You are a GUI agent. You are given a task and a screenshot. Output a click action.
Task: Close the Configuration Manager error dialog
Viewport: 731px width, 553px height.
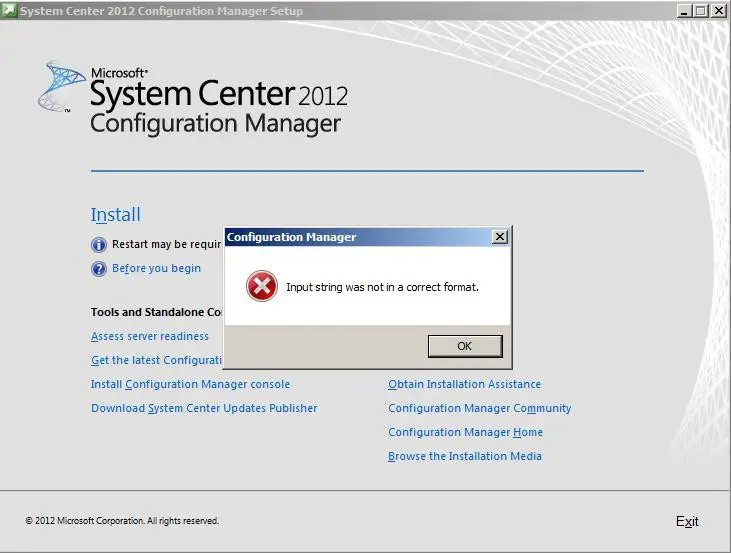pos(500,237)
